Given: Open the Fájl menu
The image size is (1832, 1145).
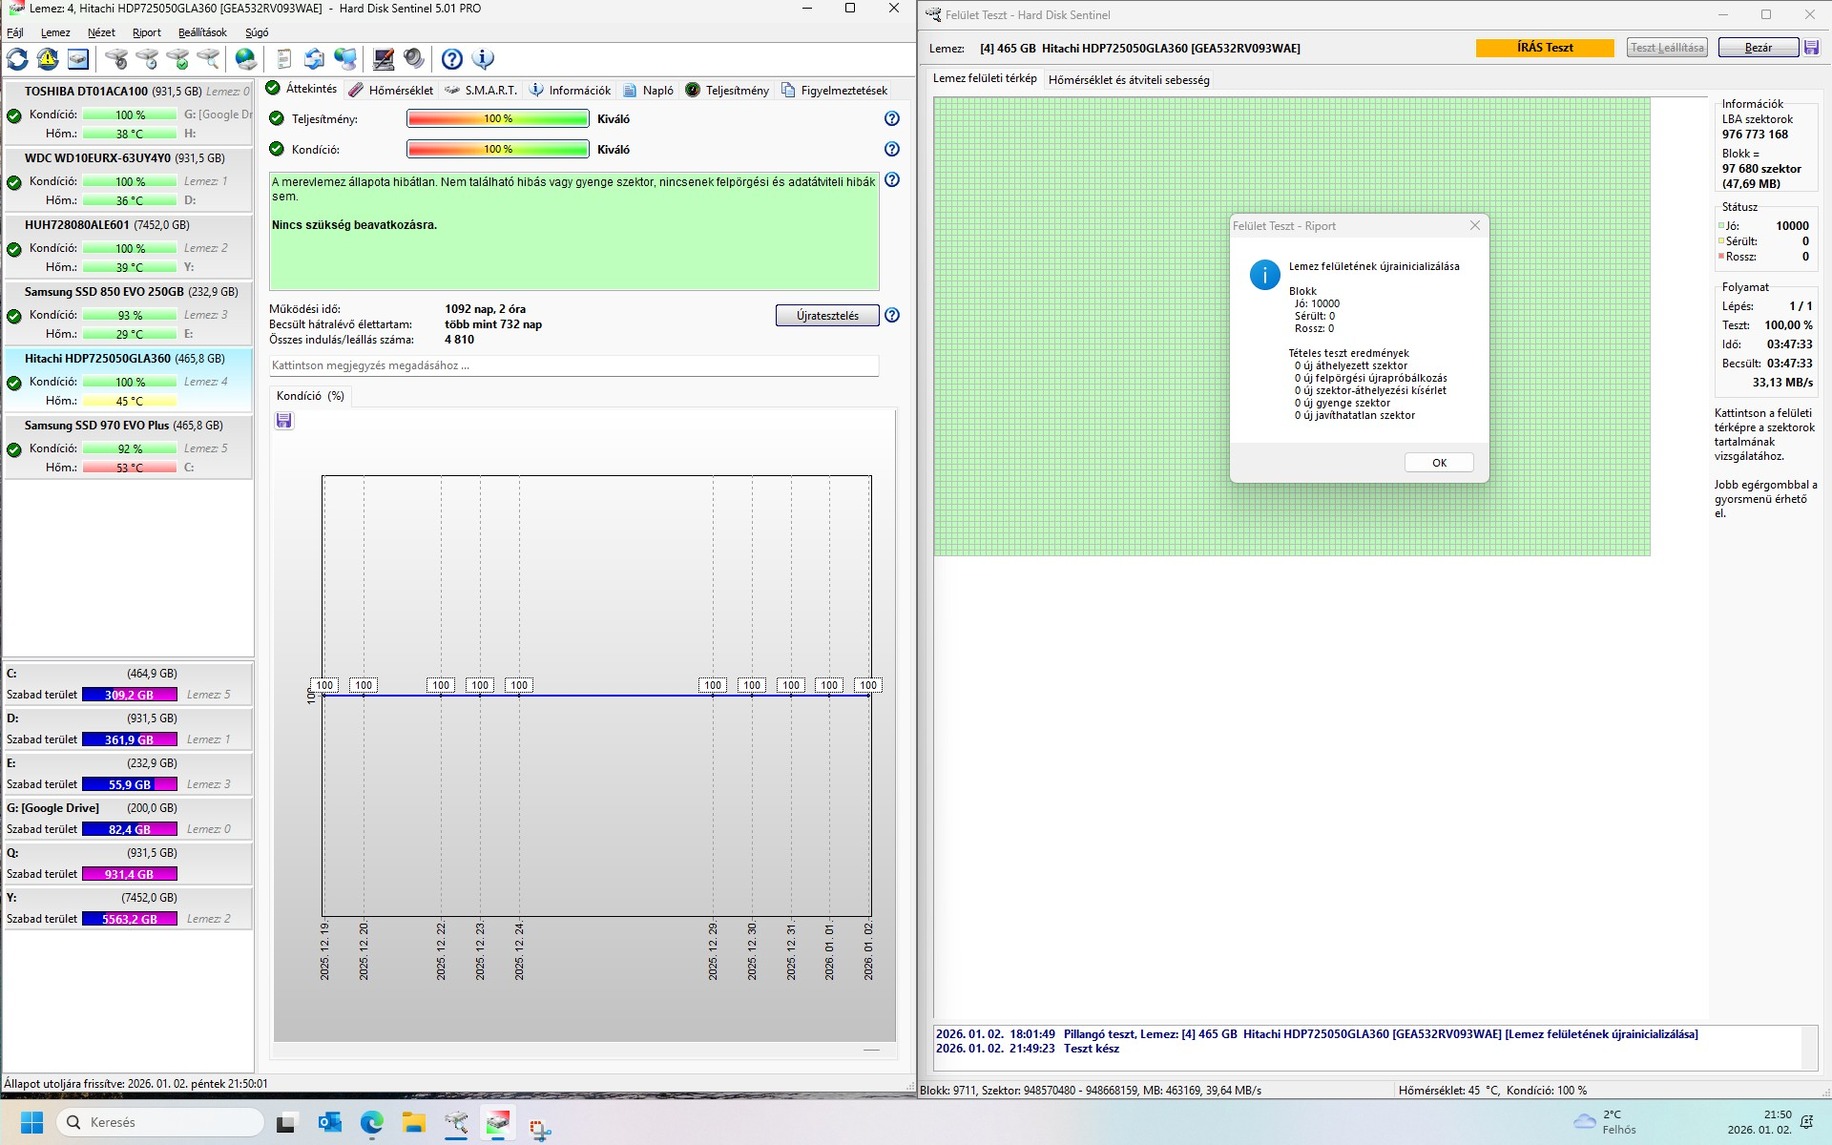Looking at the screenshot, I should pyautogui.click(x=15, y=33).
